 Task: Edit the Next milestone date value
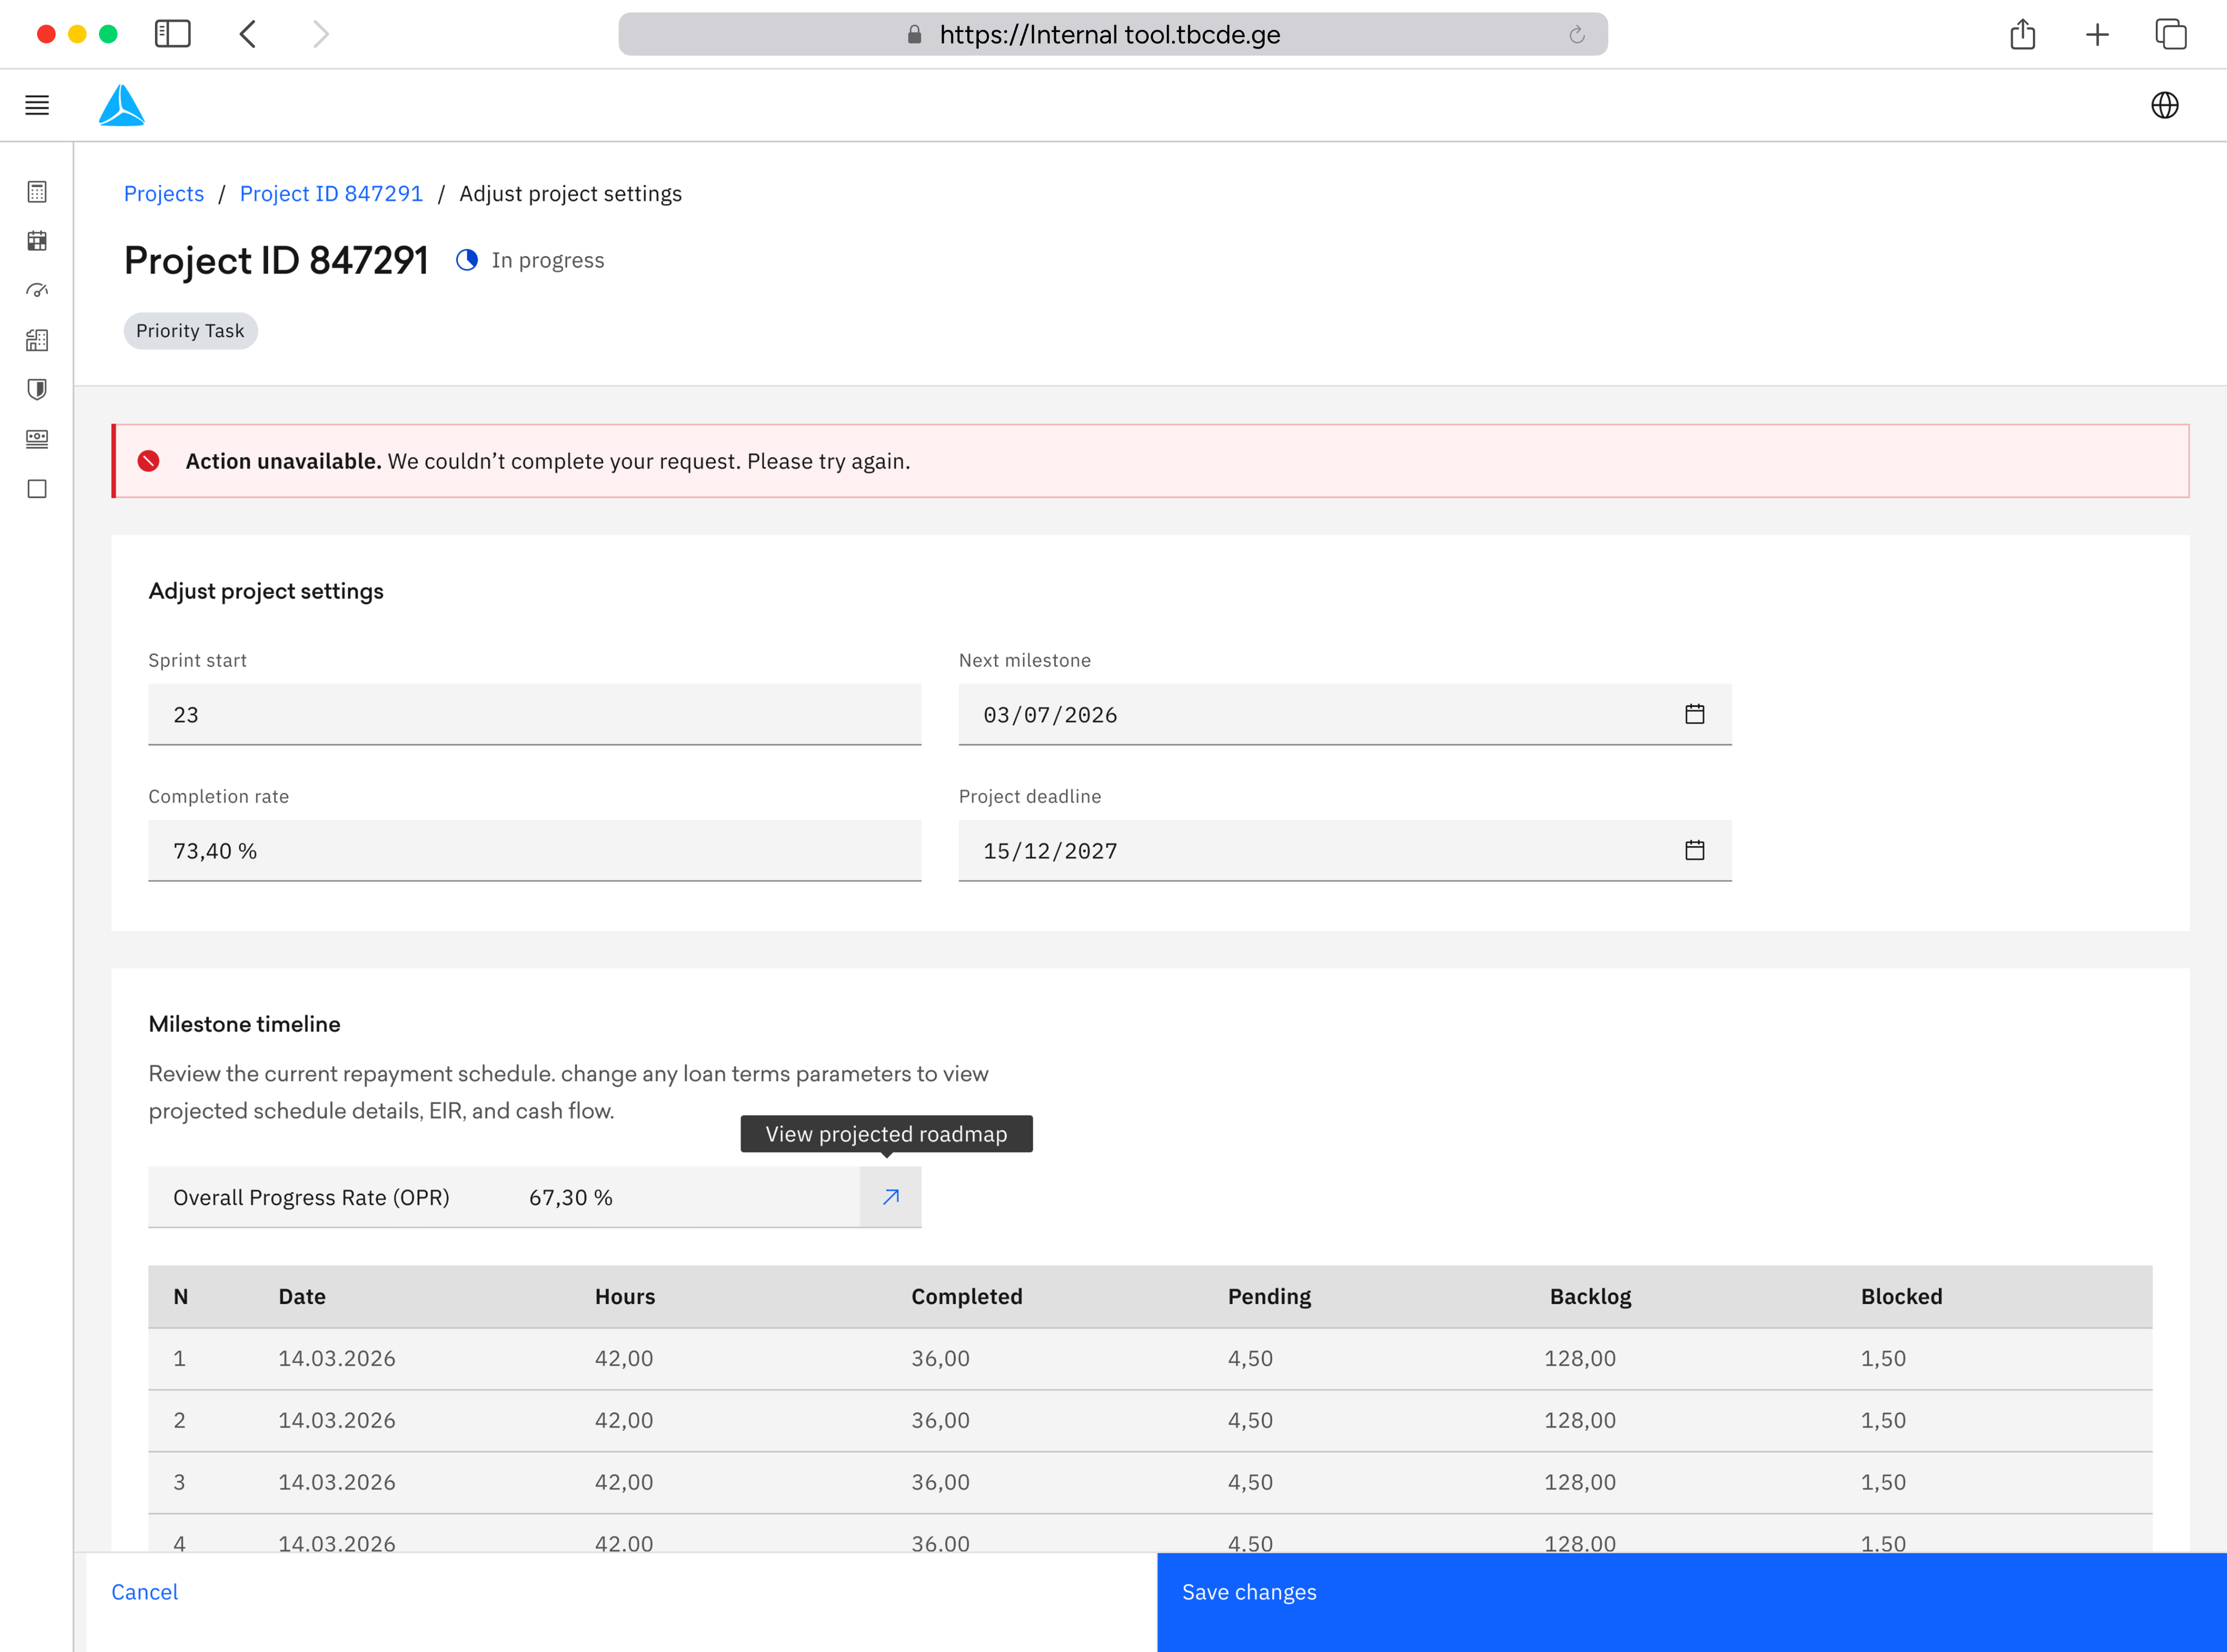1050,715
